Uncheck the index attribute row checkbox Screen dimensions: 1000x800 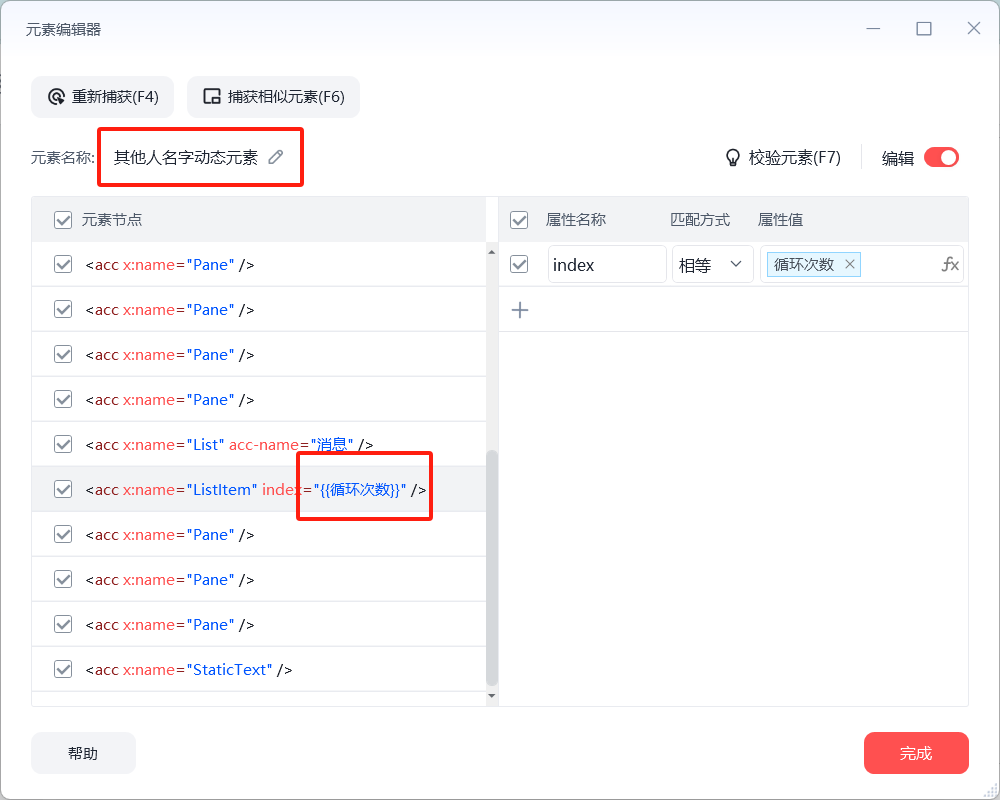519,264
